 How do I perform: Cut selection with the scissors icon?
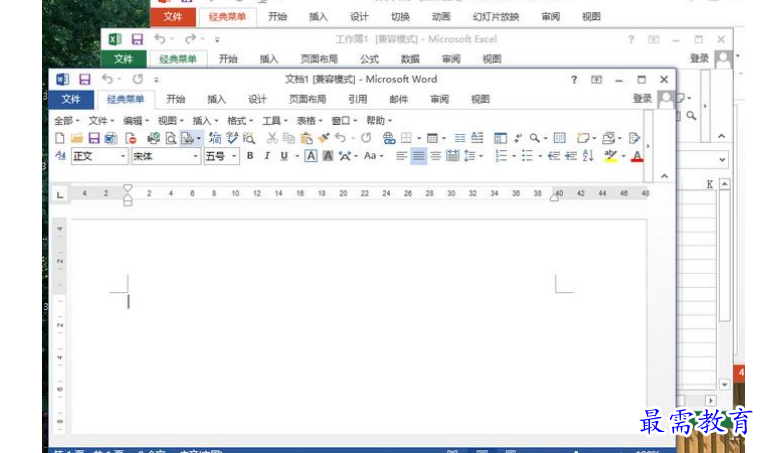coord(272,138)
